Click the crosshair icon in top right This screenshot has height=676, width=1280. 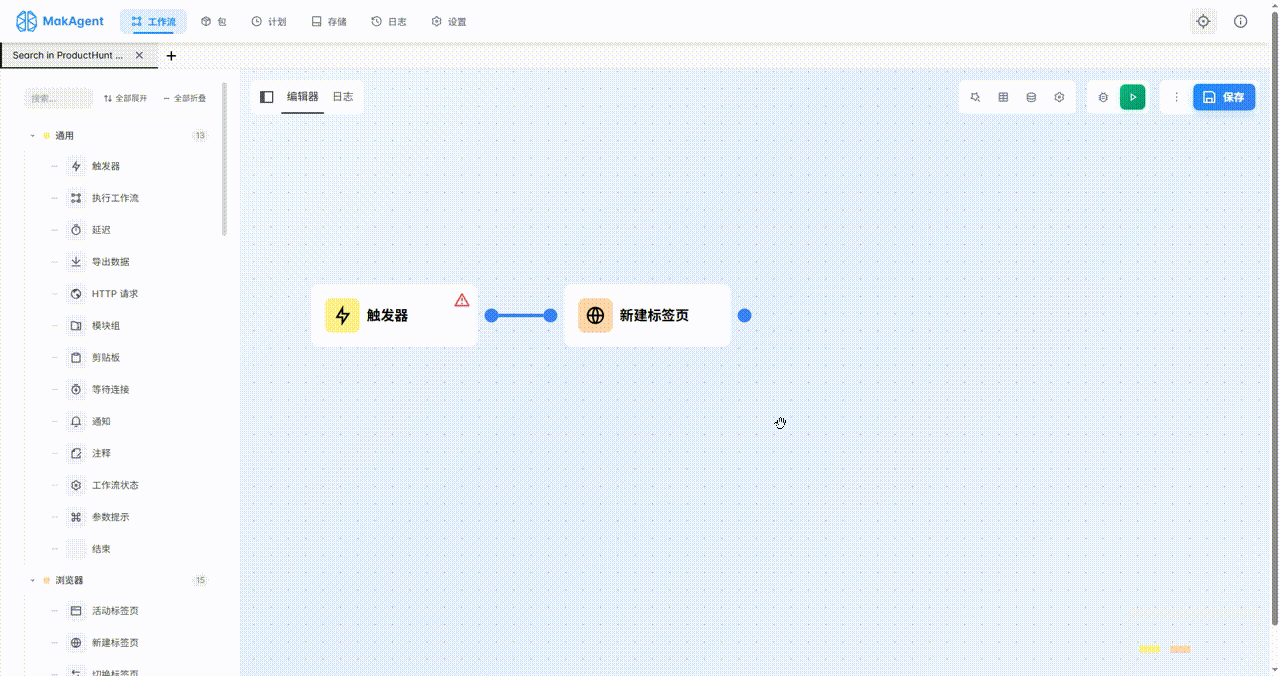(1203, 21)
